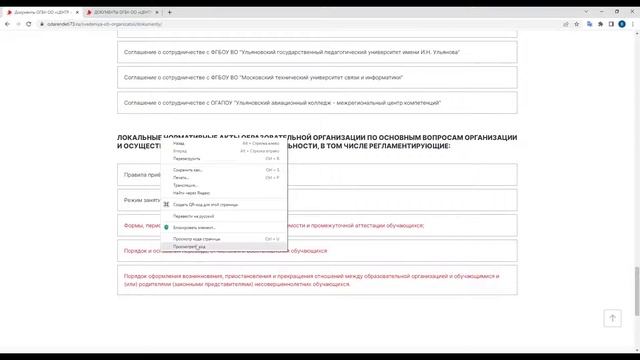Select Создать QR-код для этой страницы
Viewport: 640px width, 360px height.
(224, 204)
